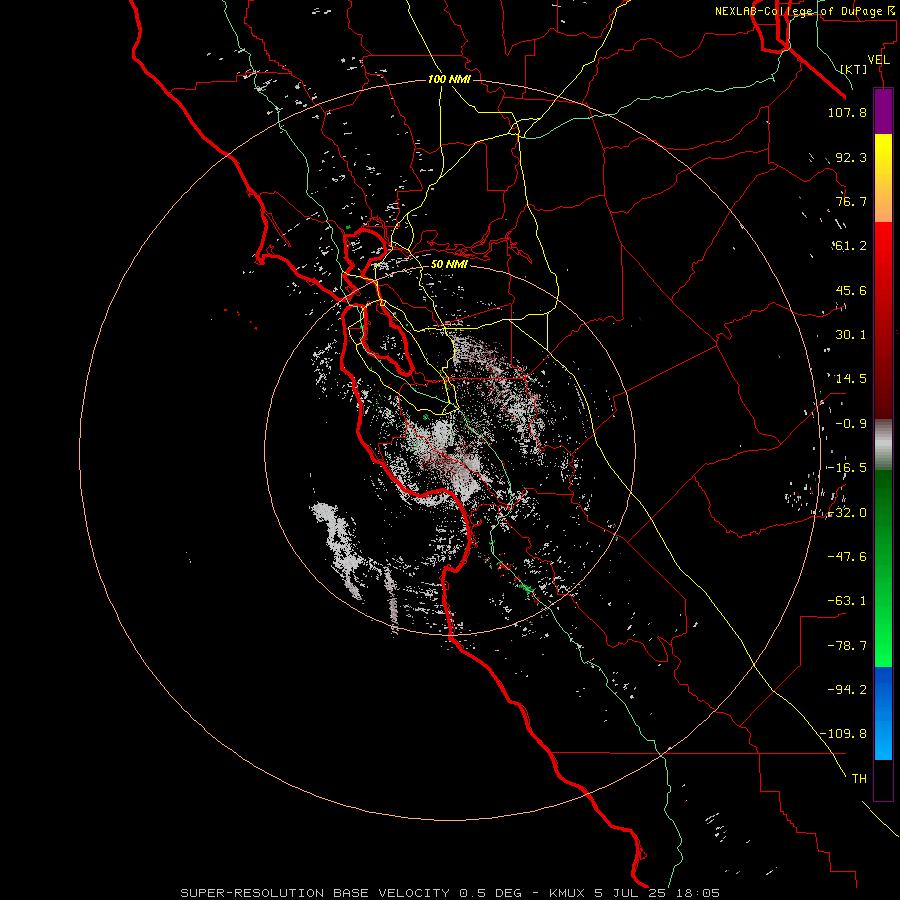This screenshot has width=900, height=900.
Task: Click the -94.2 velocity scale value
Action: coord(847,689)
